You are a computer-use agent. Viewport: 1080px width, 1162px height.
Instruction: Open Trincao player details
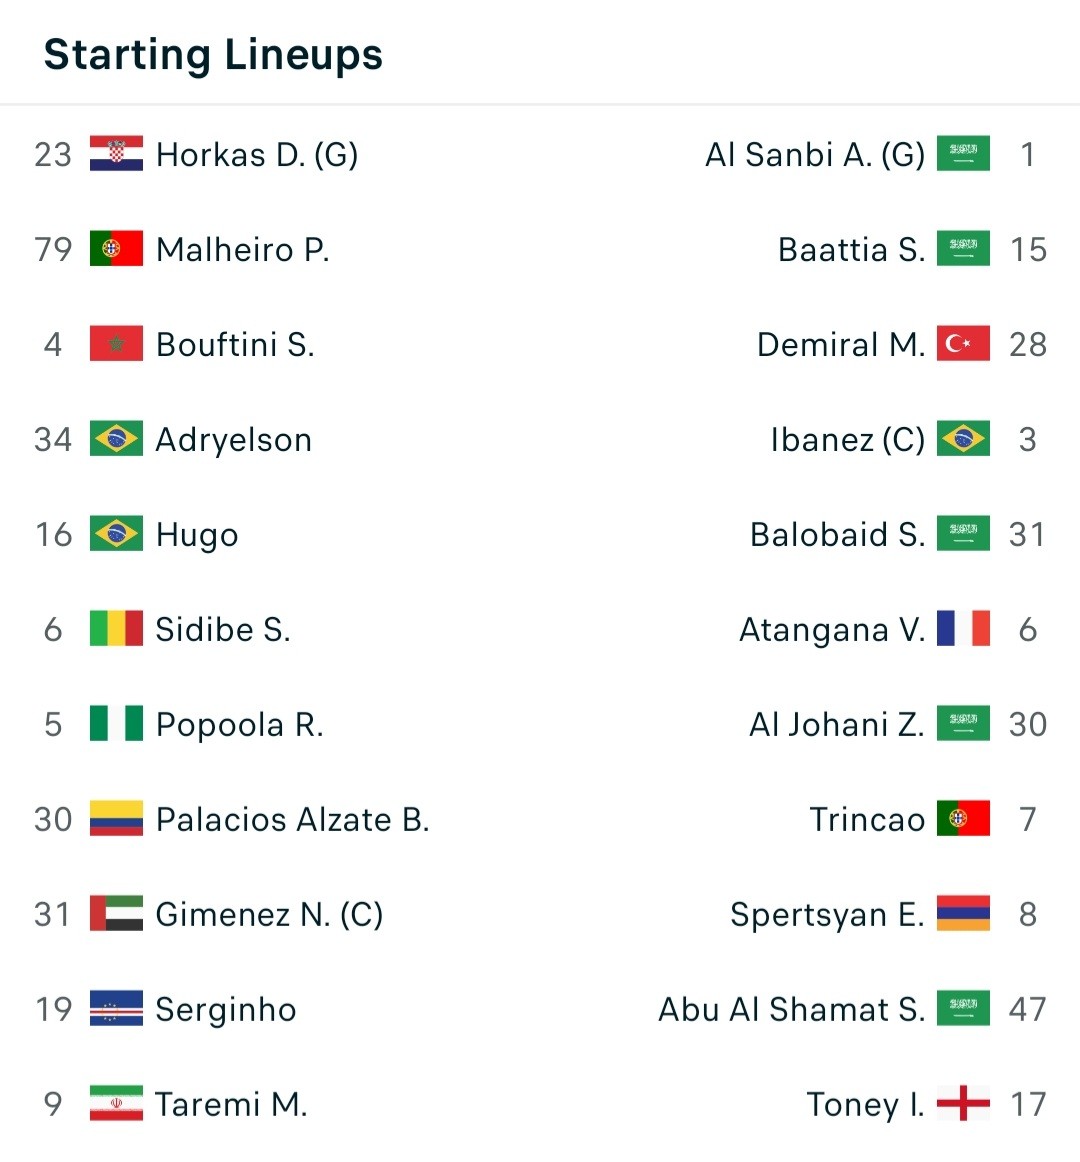[867, 819]
